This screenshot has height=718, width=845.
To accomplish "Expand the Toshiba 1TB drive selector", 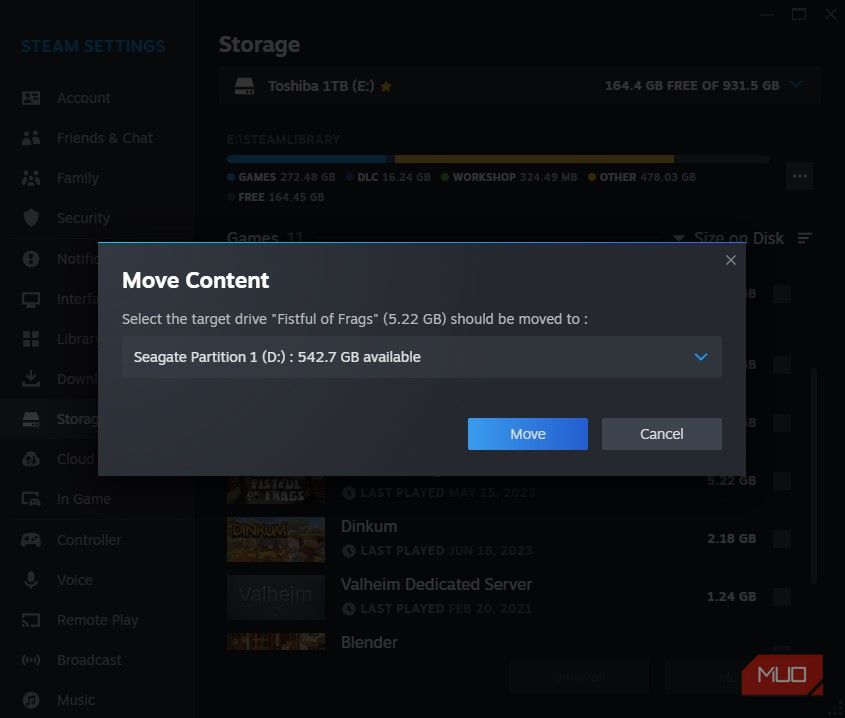I will (x=797, y=86).
